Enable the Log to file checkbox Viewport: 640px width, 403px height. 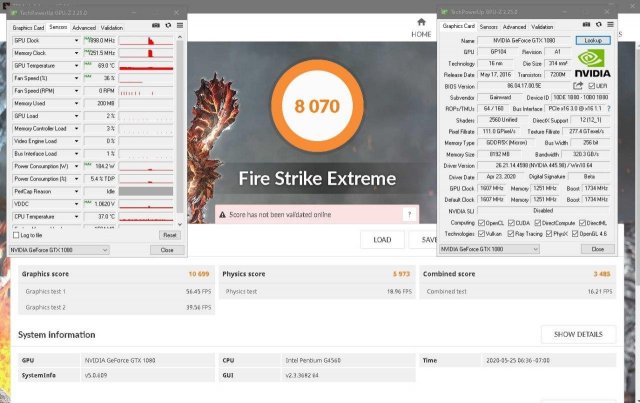[x=15, y=235]
